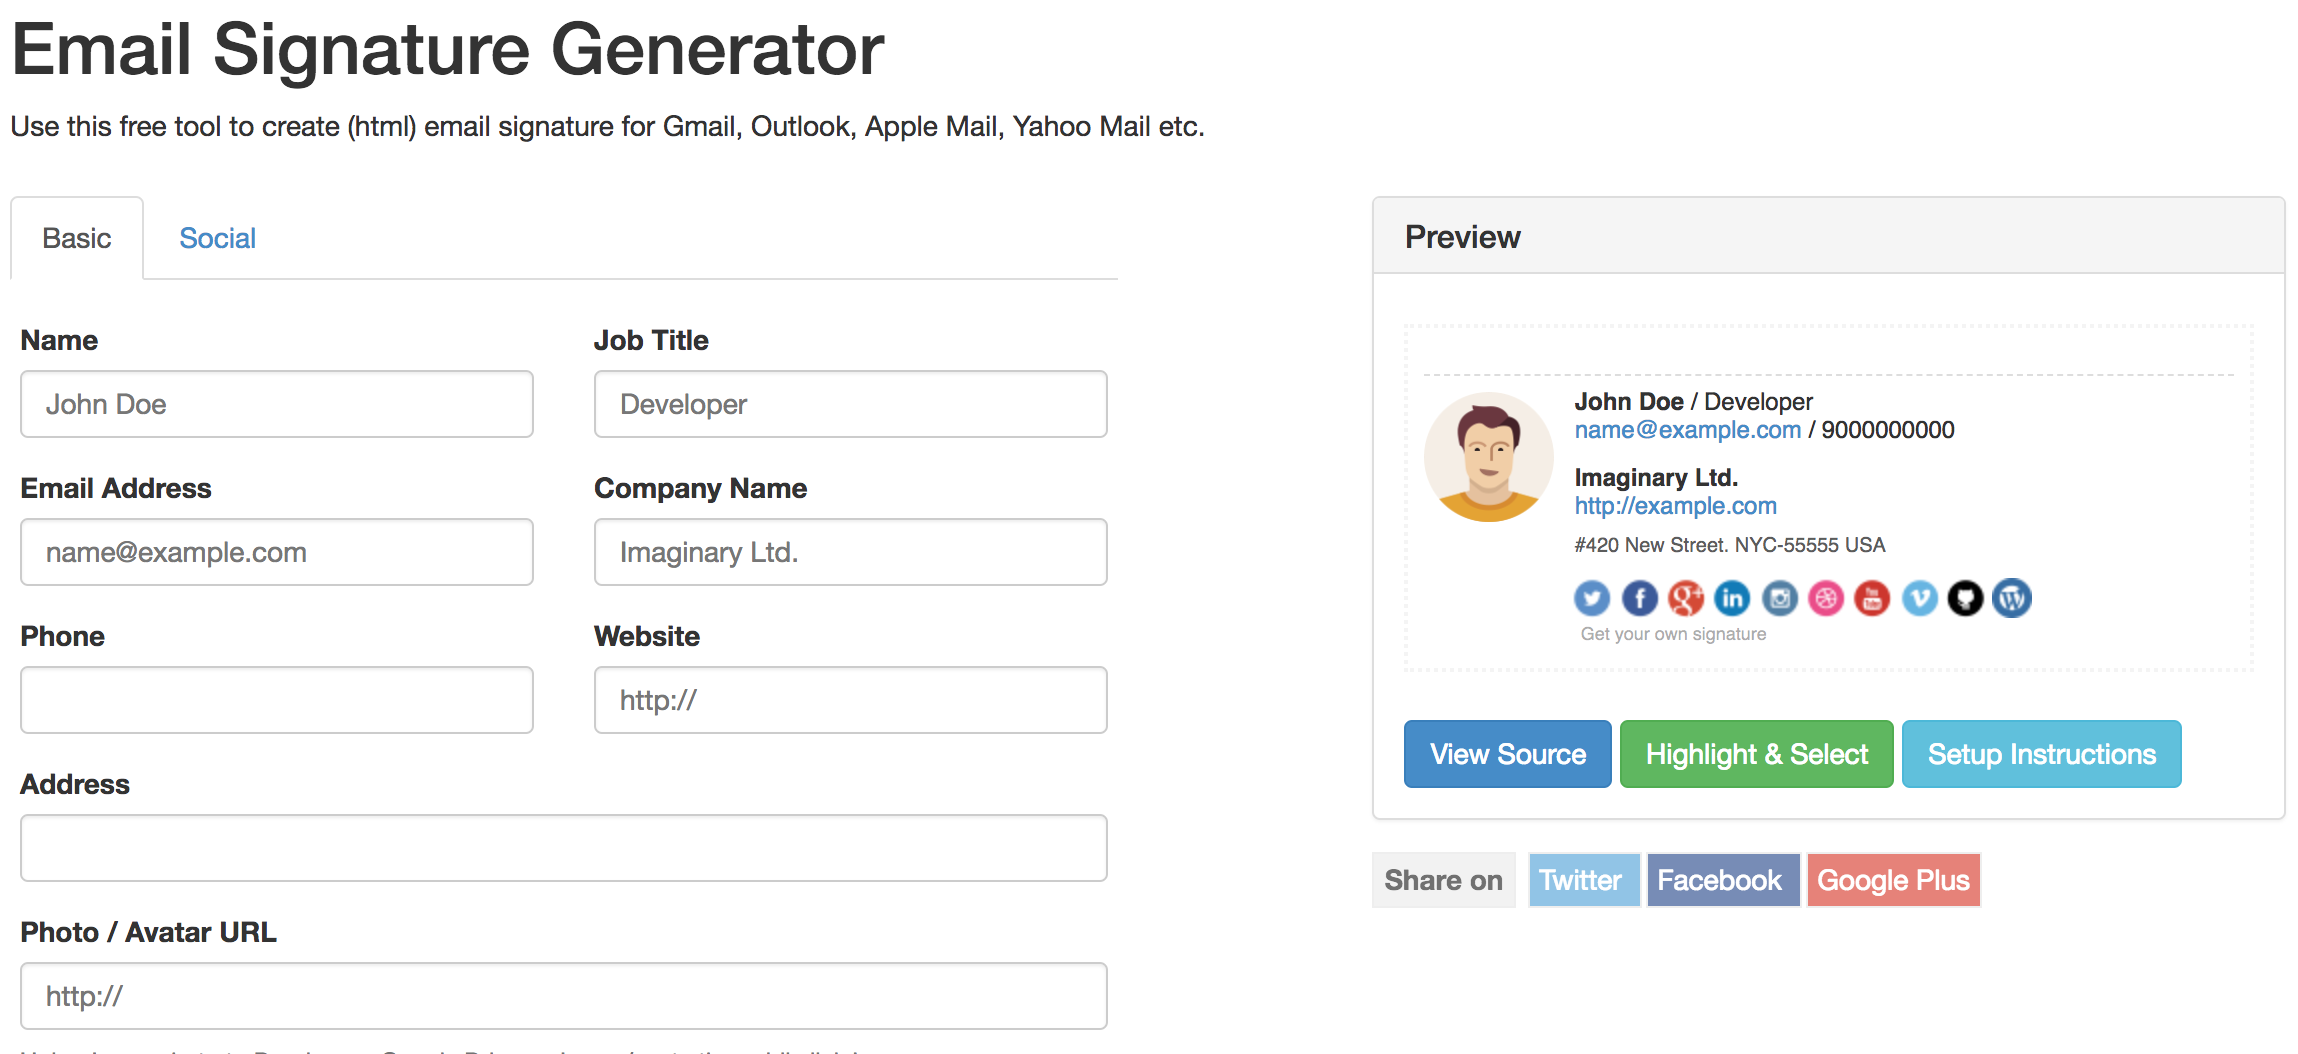Image resolution: width=2298 pixels, height=1054 pixels.
Task: Click the YouTube icon in signature preview
Action: [x=1872, y=598]
